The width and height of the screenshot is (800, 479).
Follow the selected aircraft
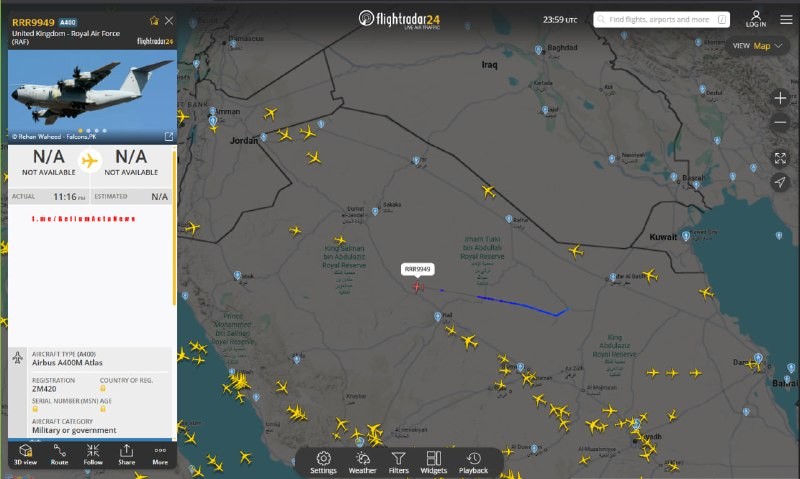93,454
